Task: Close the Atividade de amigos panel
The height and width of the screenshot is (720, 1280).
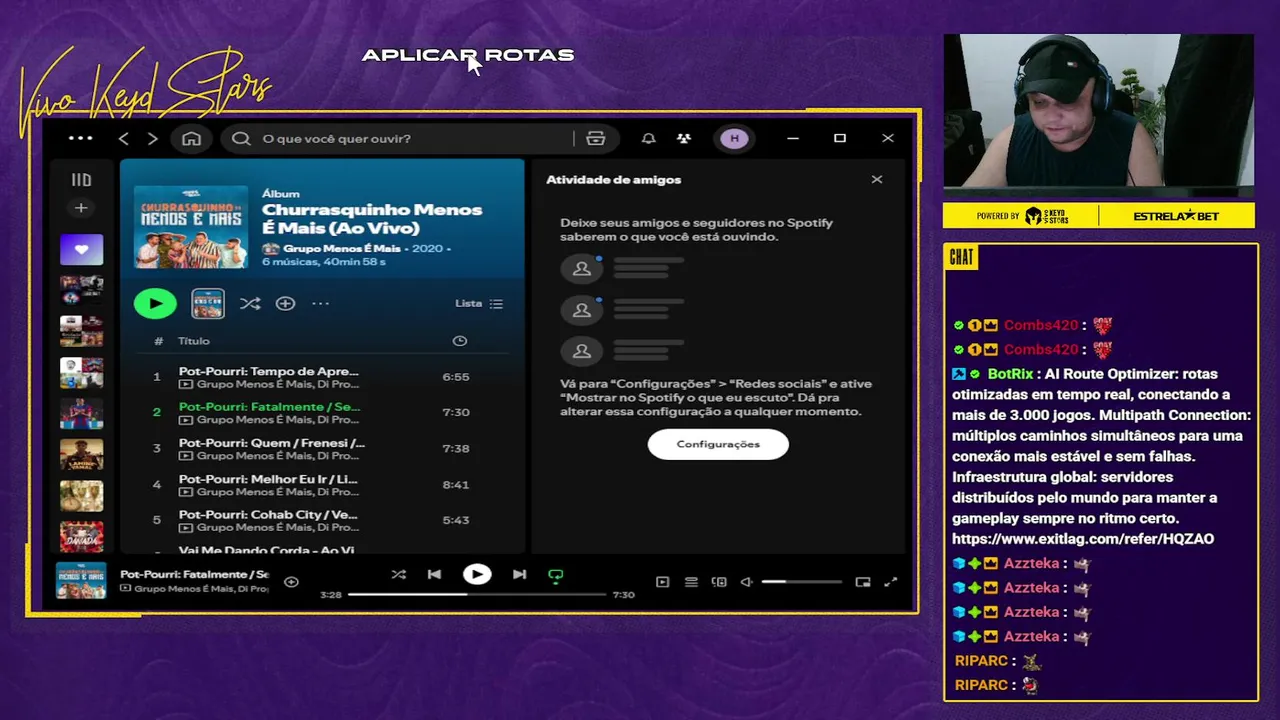Action: 877,180
